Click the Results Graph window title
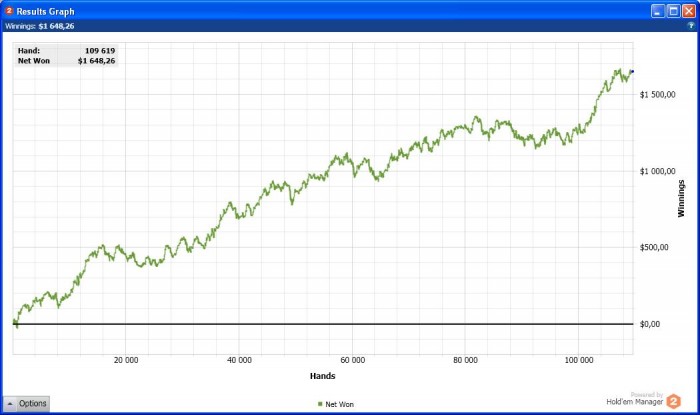This screenshot has width=700, height=415. click(46, 12)
